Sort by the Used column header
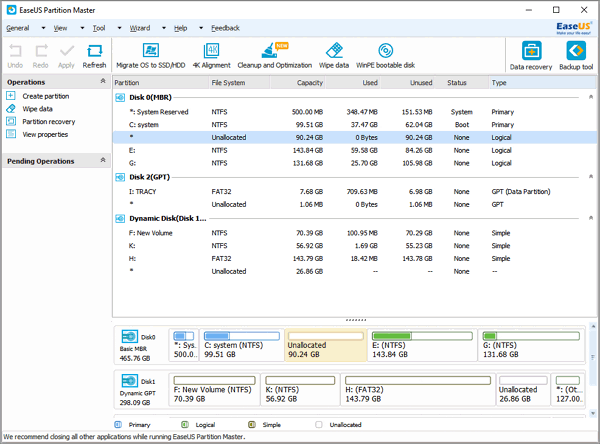 click(353, 83)
